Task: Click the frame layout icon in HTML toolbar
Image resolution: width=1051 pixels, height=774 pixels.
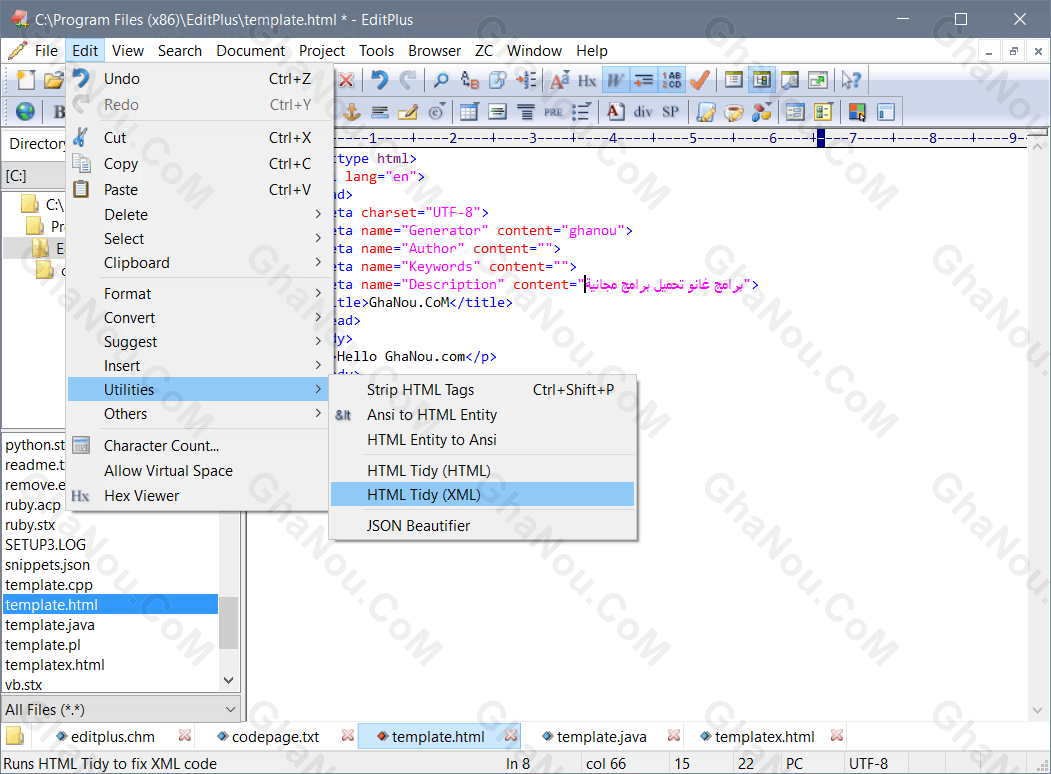Action: point(885,112)
